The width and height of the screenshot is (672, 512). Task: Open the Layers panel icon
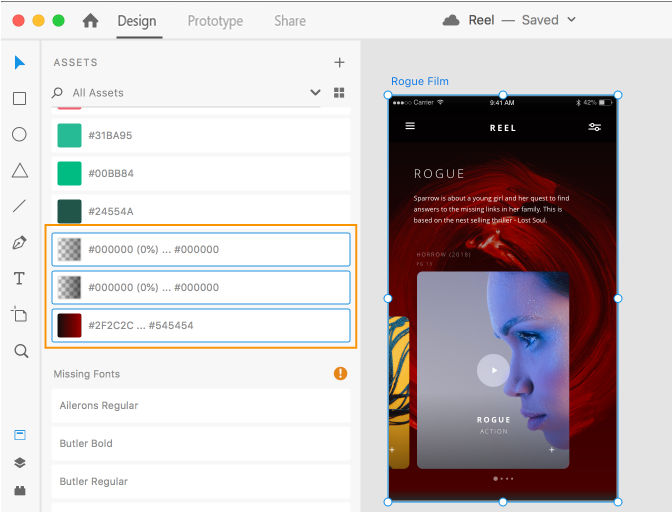[x=20, y=463]
